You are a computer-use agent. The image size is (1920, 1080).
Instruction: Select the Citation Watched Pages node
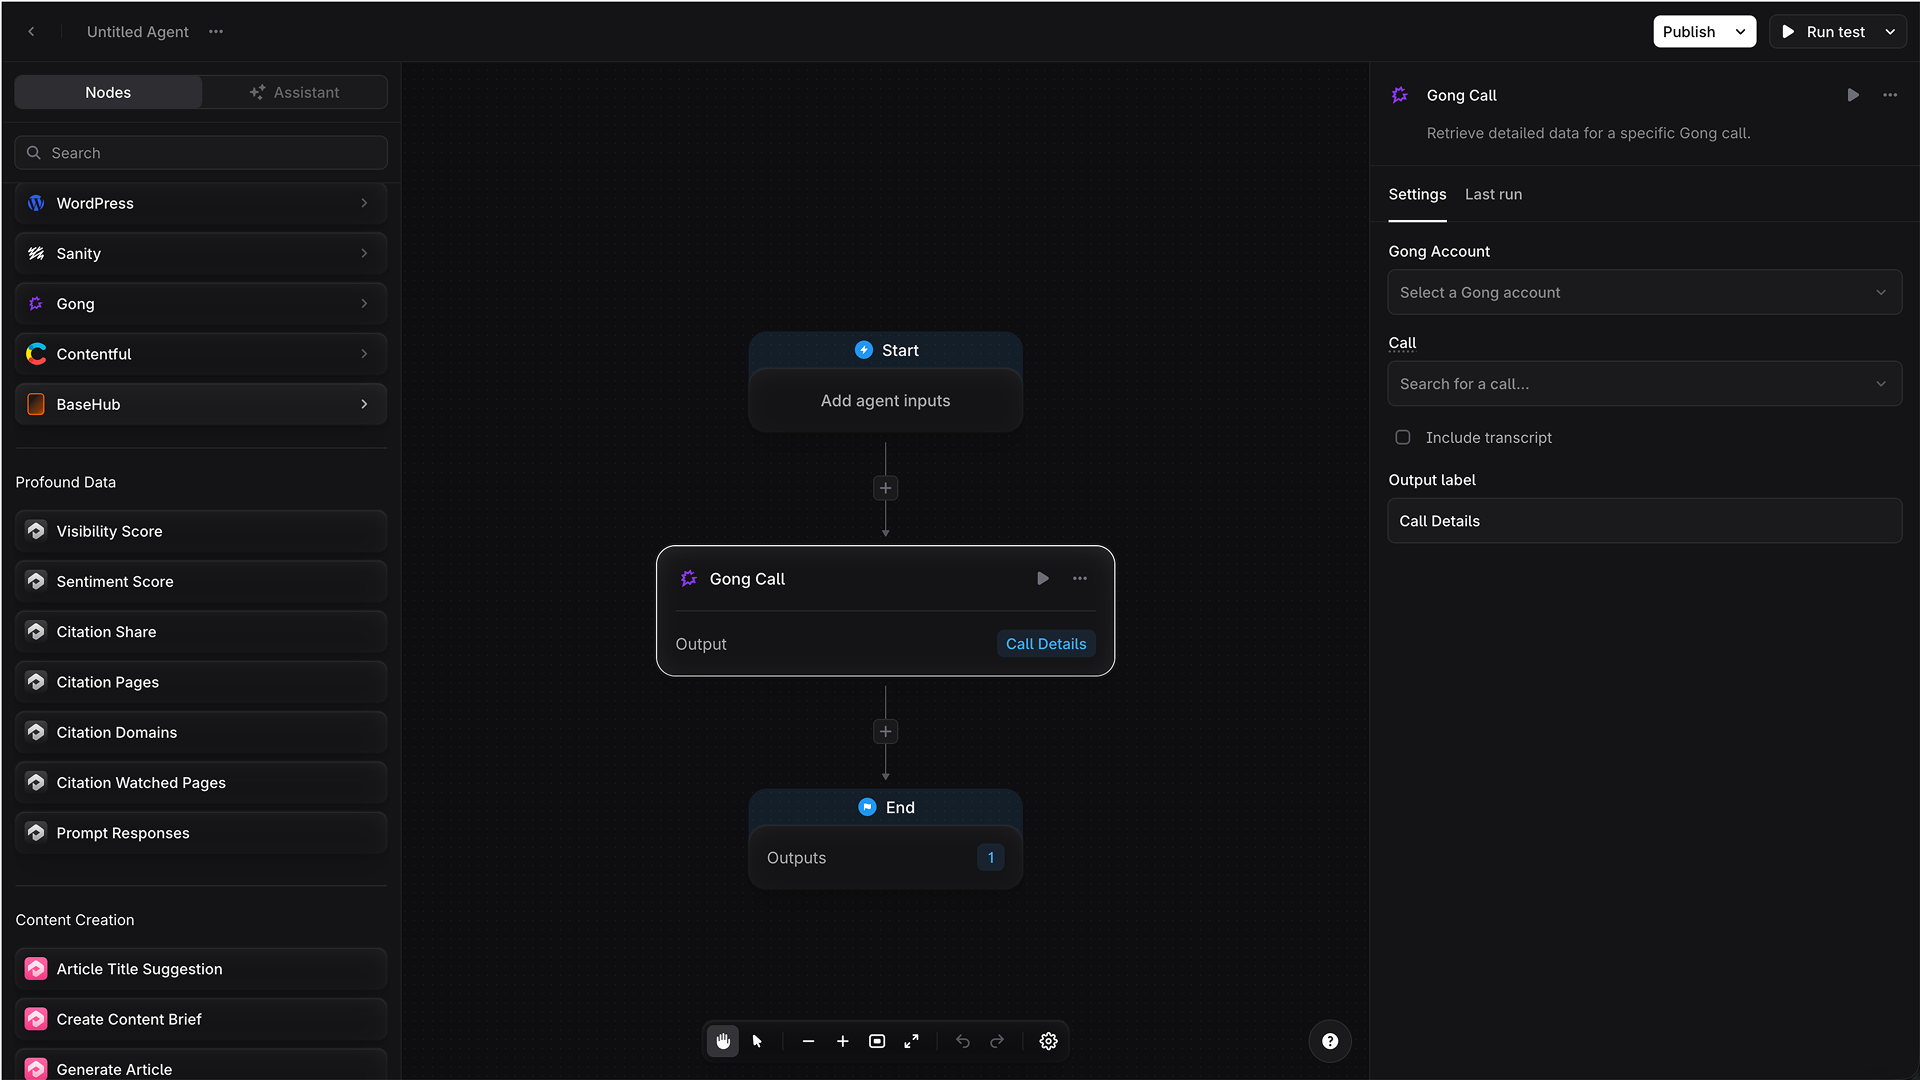click(201, 783)
